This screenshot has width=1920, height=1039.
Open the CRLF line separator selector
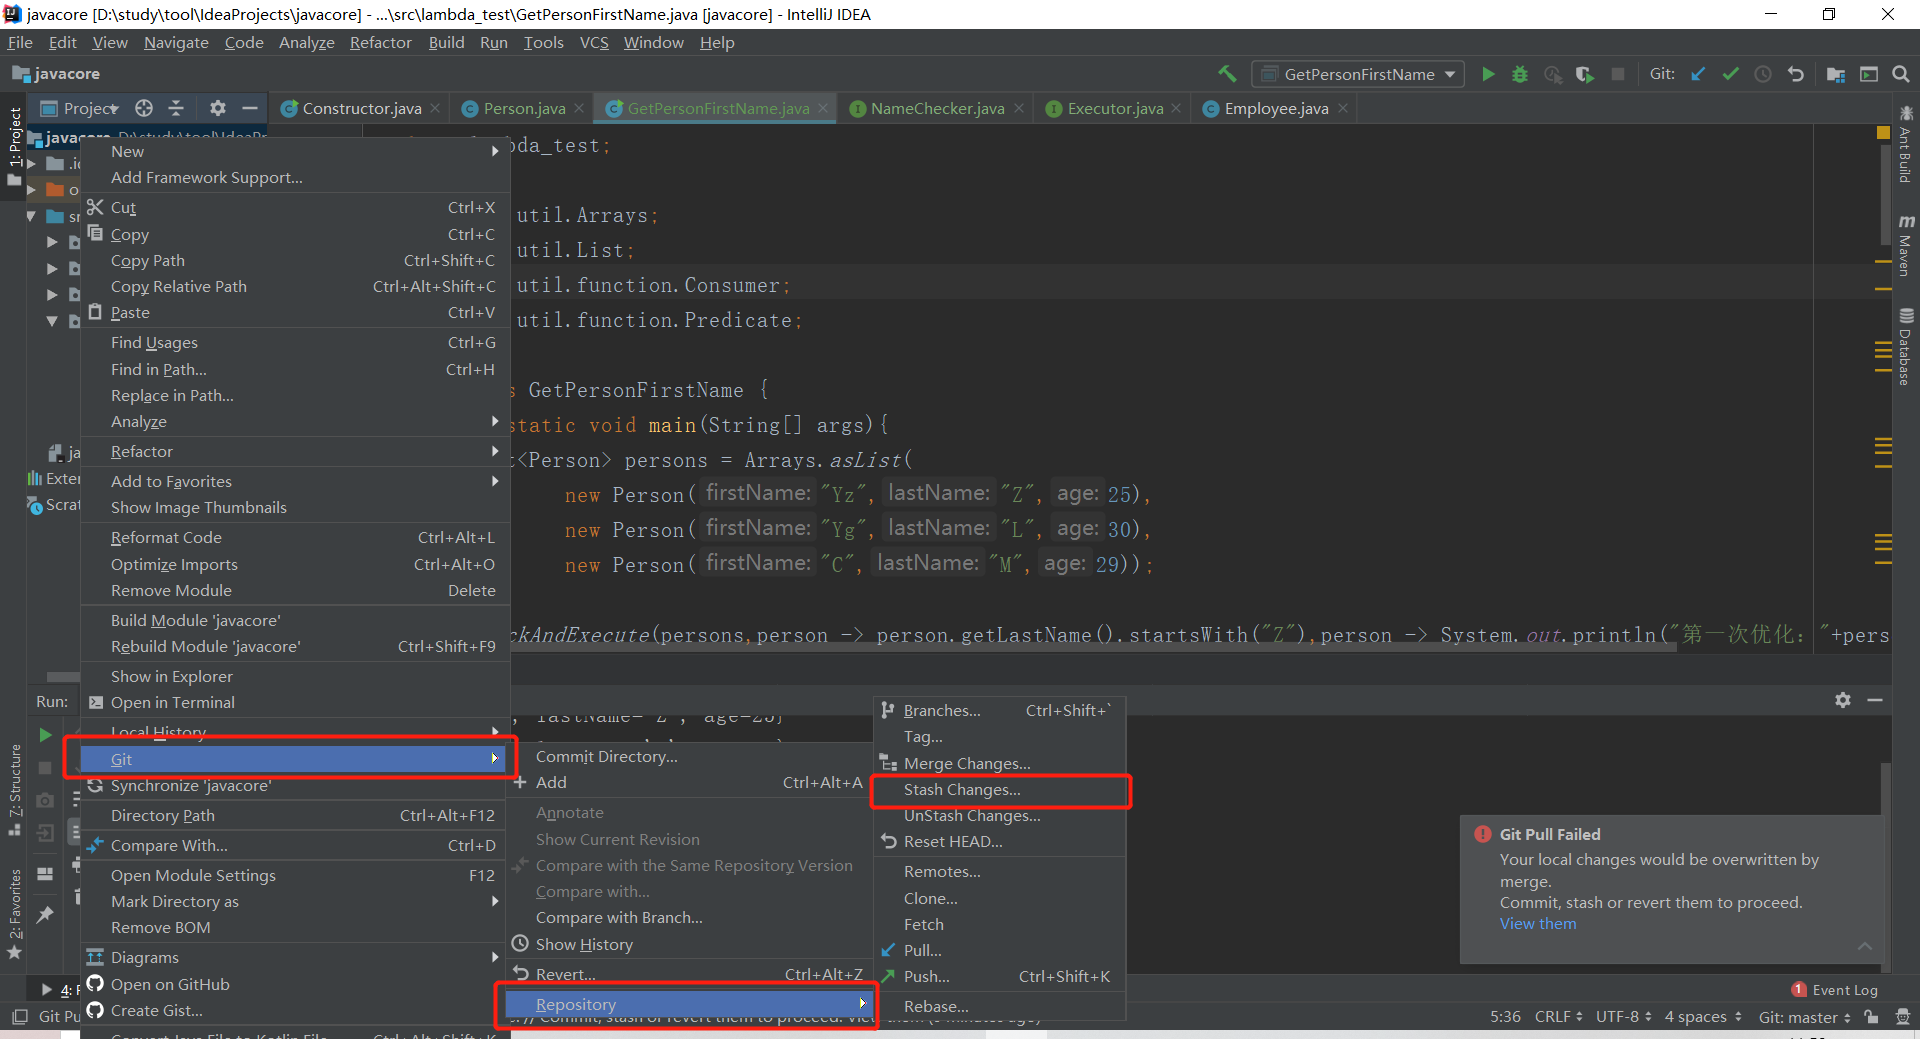point(1559,1017)
